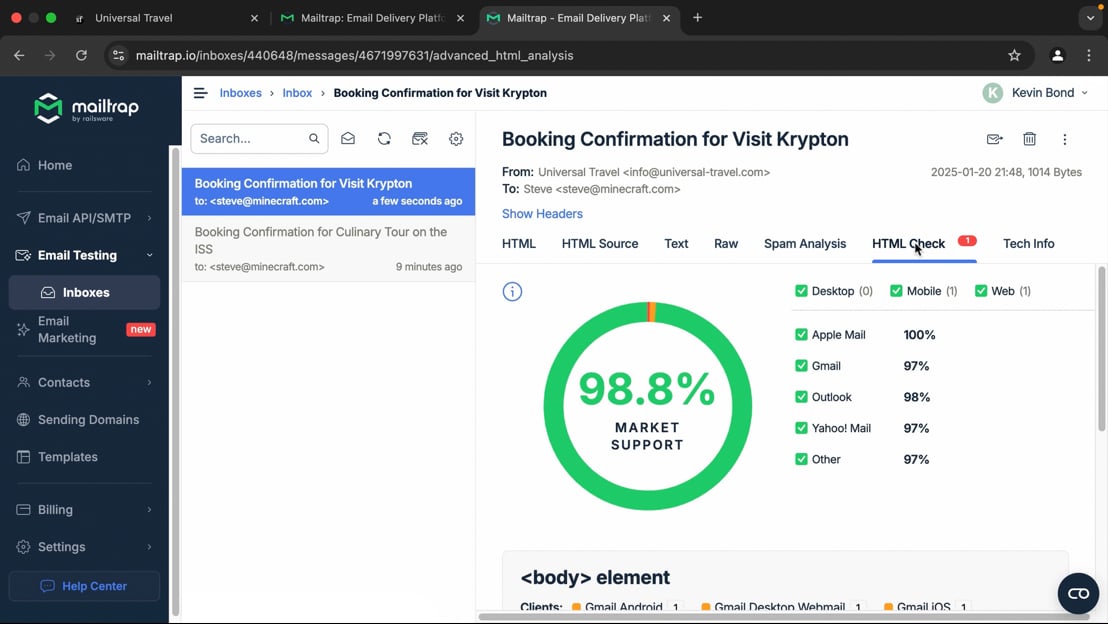Expand the Email API/SMTP sidebar section
This screenshot has height=624, width=1108.
[85, 218]
